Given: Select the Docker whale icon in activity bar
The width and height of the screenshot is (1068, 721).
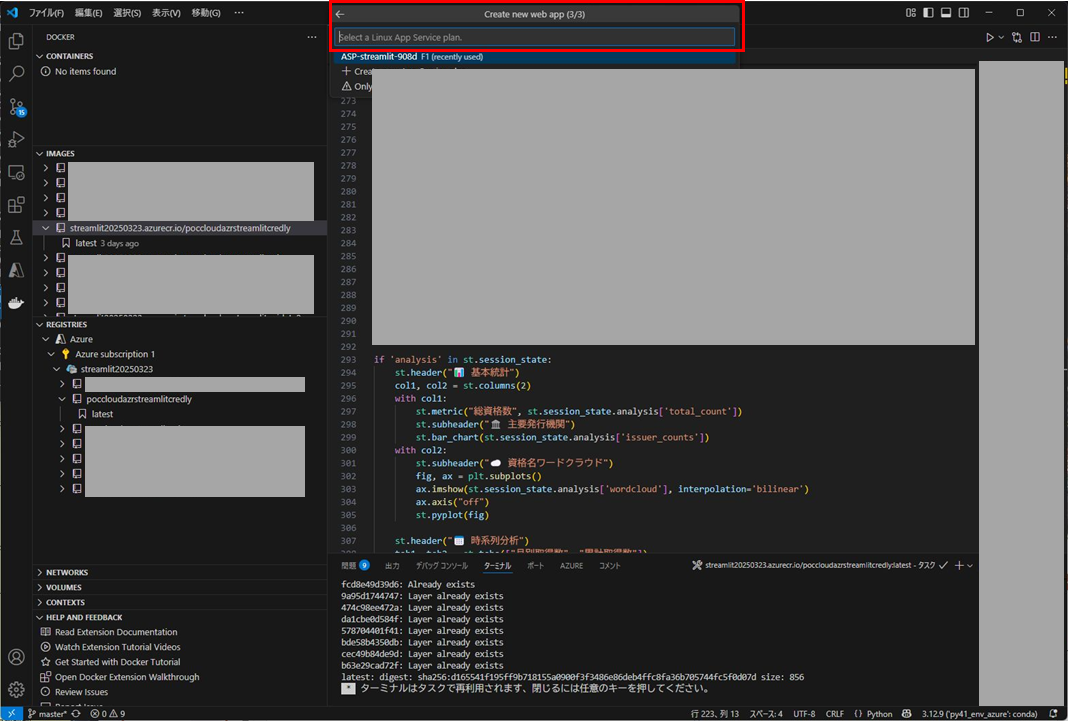Looking at the screenshot, I should click(16, 303).
